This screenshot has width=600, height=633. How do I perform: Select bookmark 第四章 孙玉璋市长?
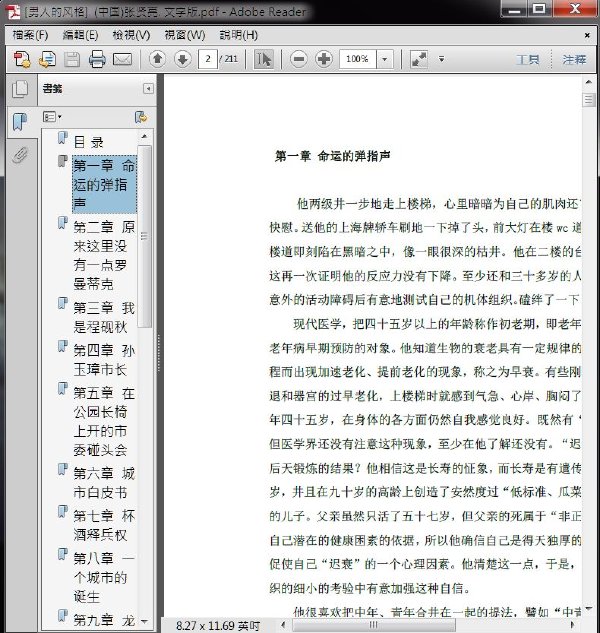click(104, 360)
